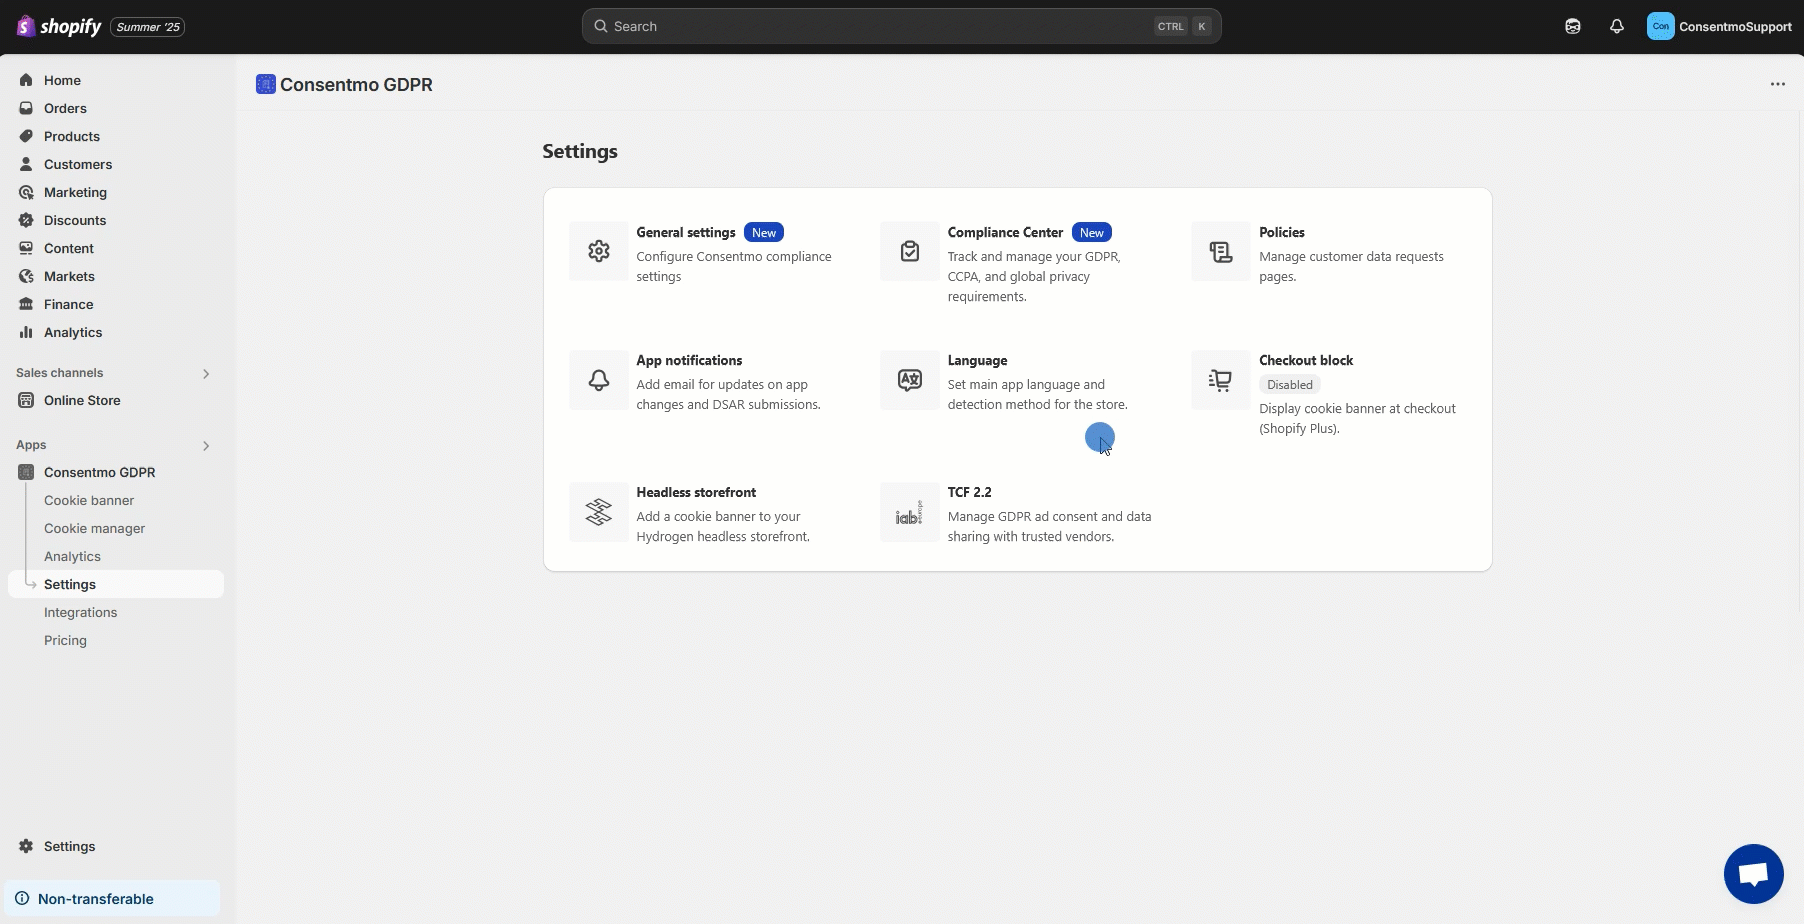Click the Language translate icon

coord(910,380)
